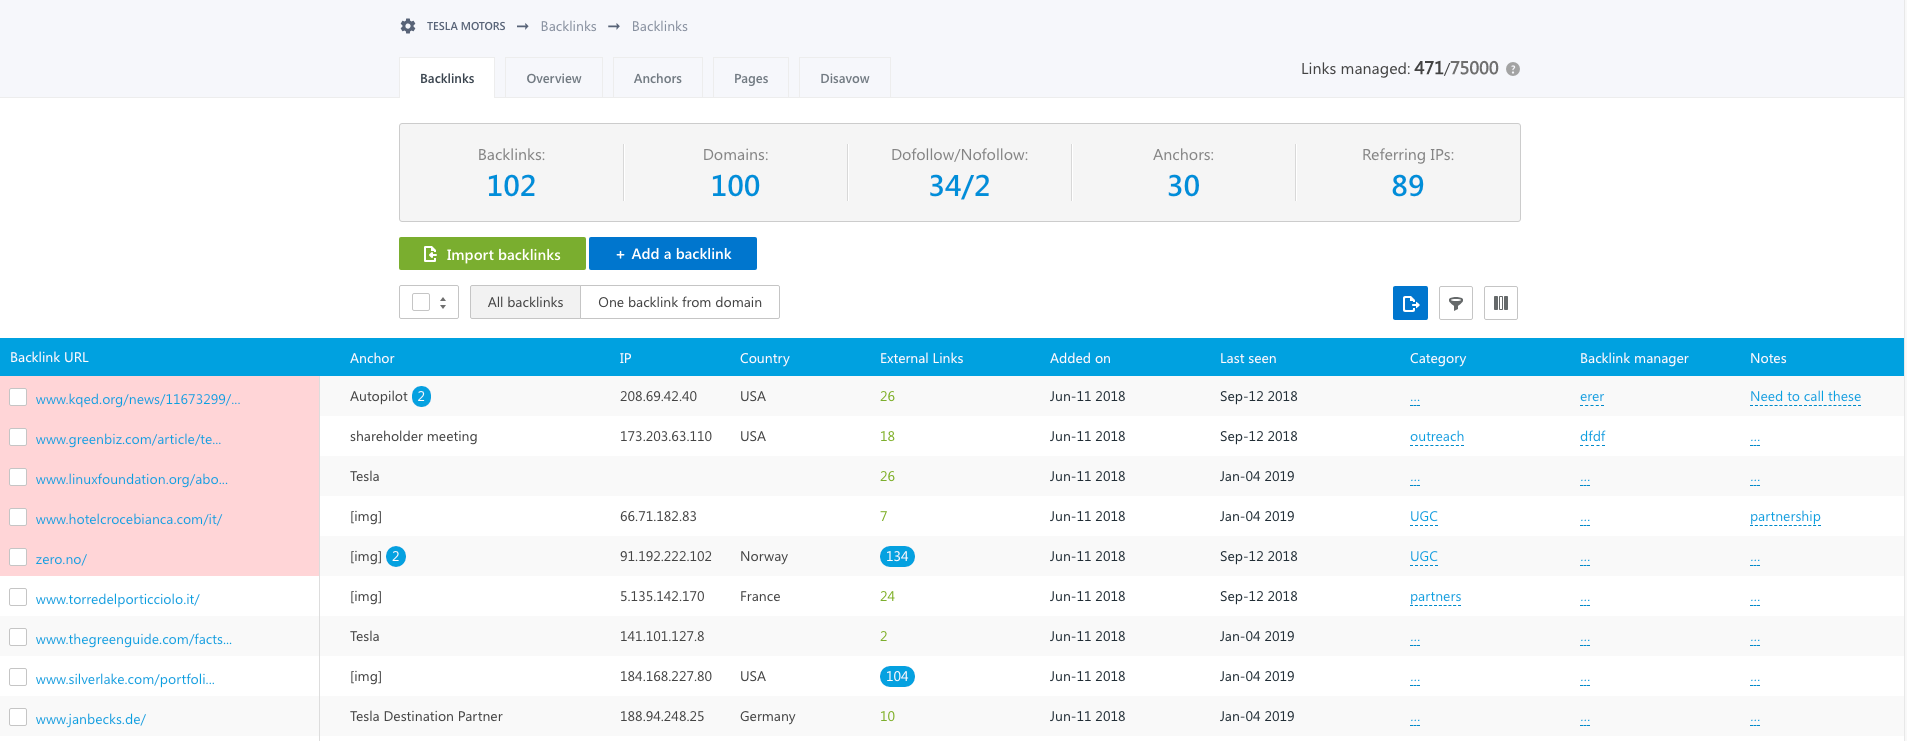The width and height of the screenshot is (1907, 741).
Task: Edit the outreach category on greenbiz row
Action: click(x=1437, y=436)
